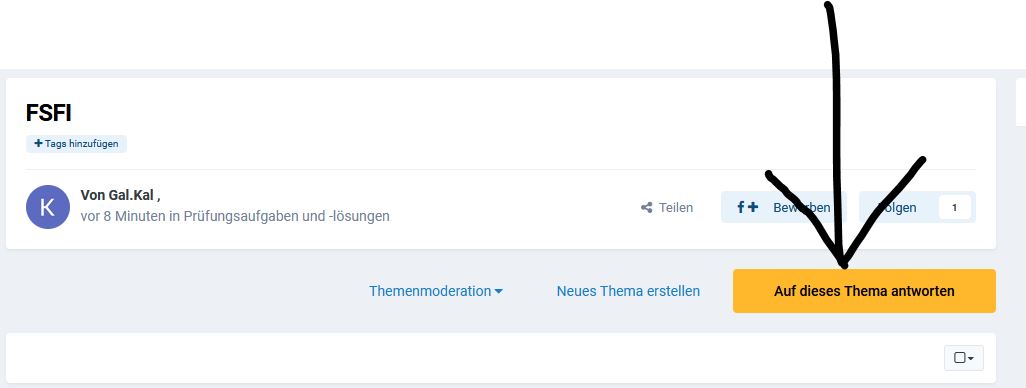The width and height of the screenshot is (1026, 388).
Task: Click the square checkbox icon in post toolbar
Action: (x=960, y=358)
